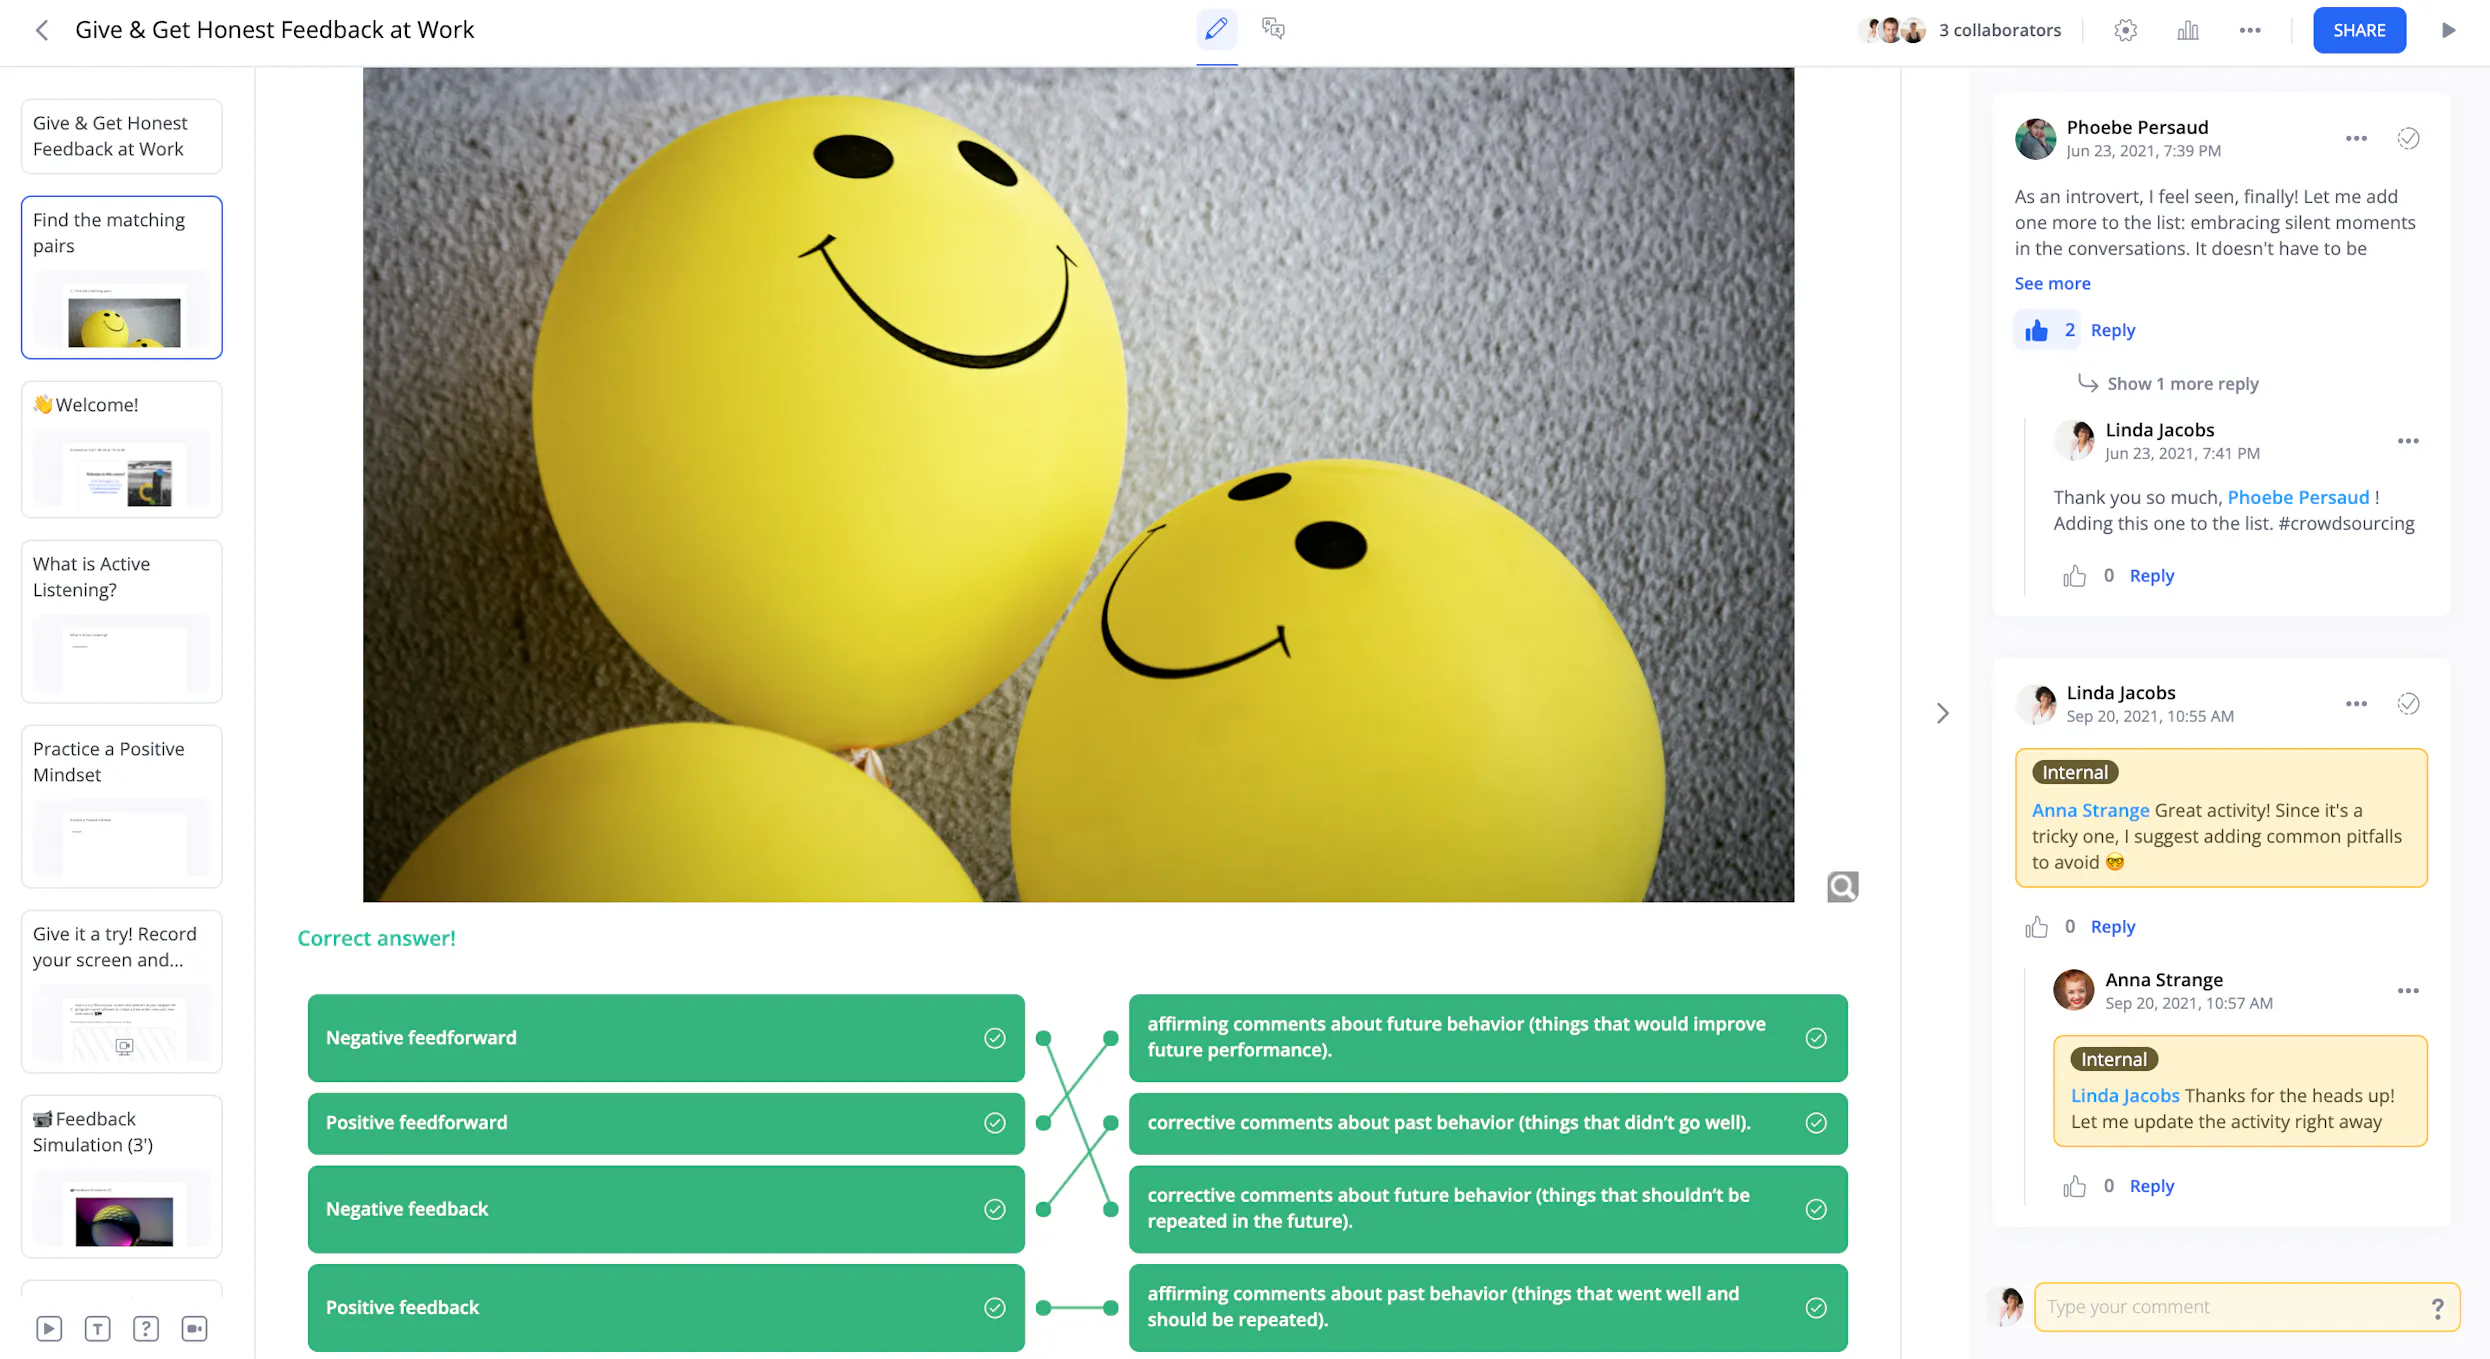Switch to the pencil edit mode tab
This screenshot has height=1359, width=2490.
(x=1216, y=29)
